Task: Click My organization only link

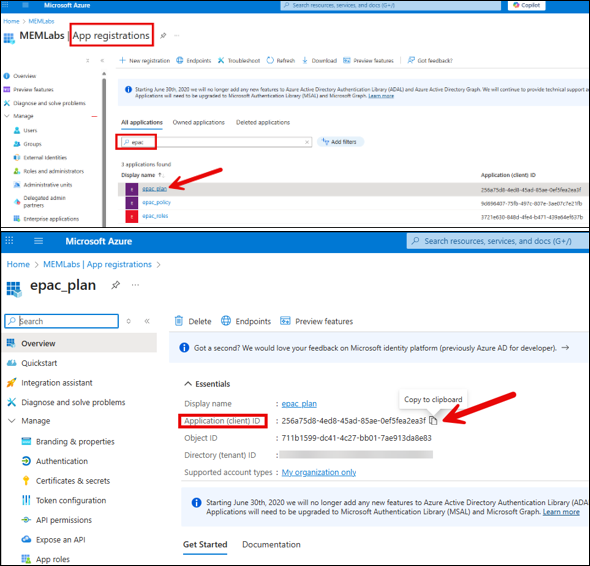Action: pos(319,472)
